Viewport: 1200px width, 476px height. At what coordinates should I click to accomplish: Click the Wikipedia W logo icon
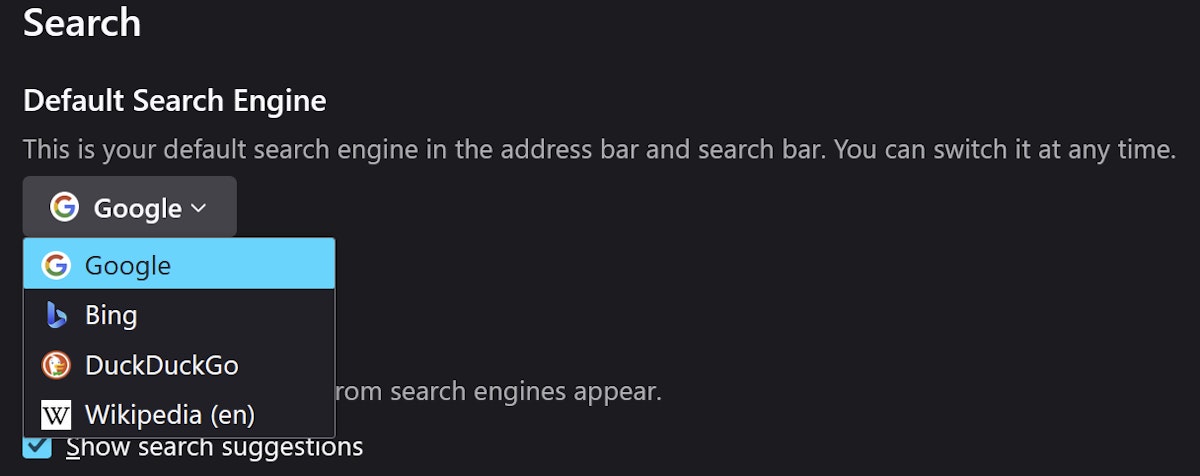coord(56,414)
